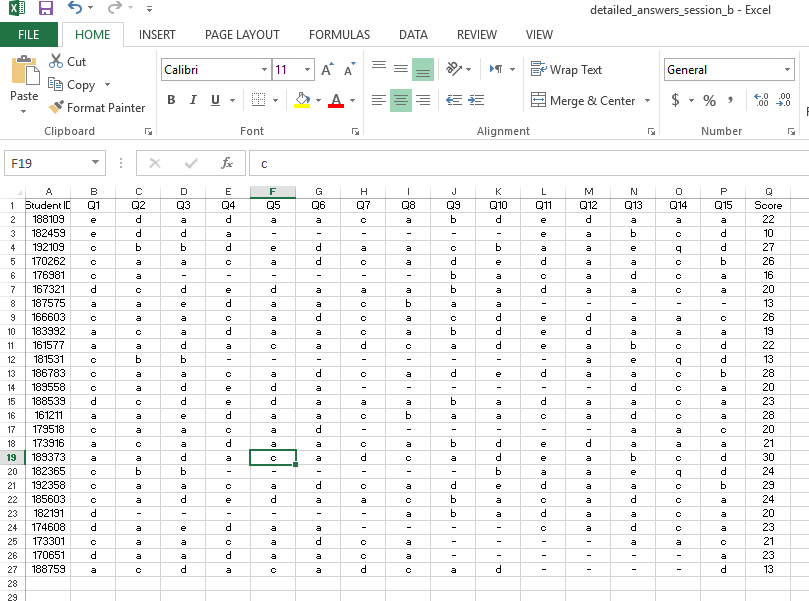The image size is (809, 601).
Task: Toggle the Underline formatting
Action: point(212,101)
